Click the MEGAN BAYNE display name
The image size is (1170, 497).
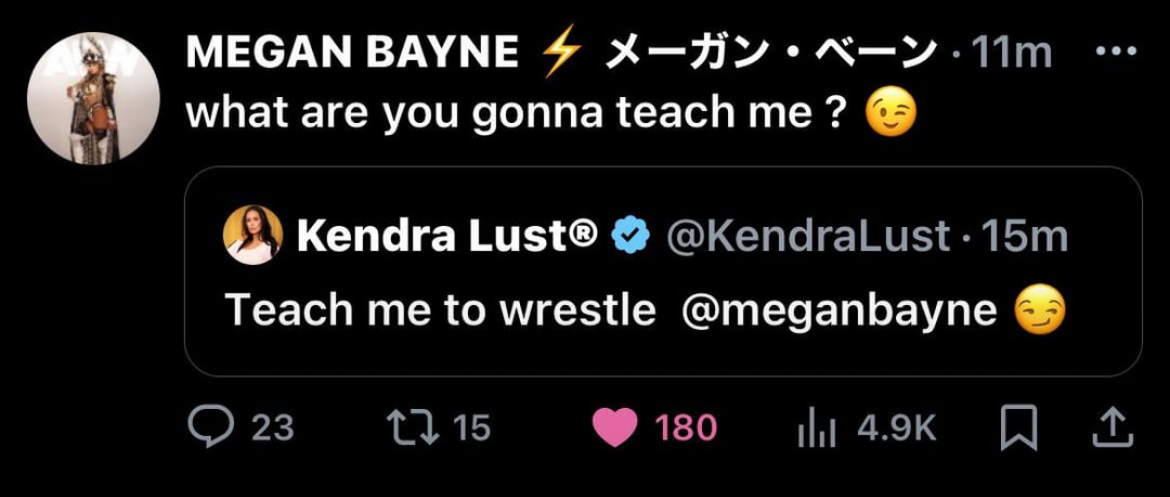[x=352, y=52]
